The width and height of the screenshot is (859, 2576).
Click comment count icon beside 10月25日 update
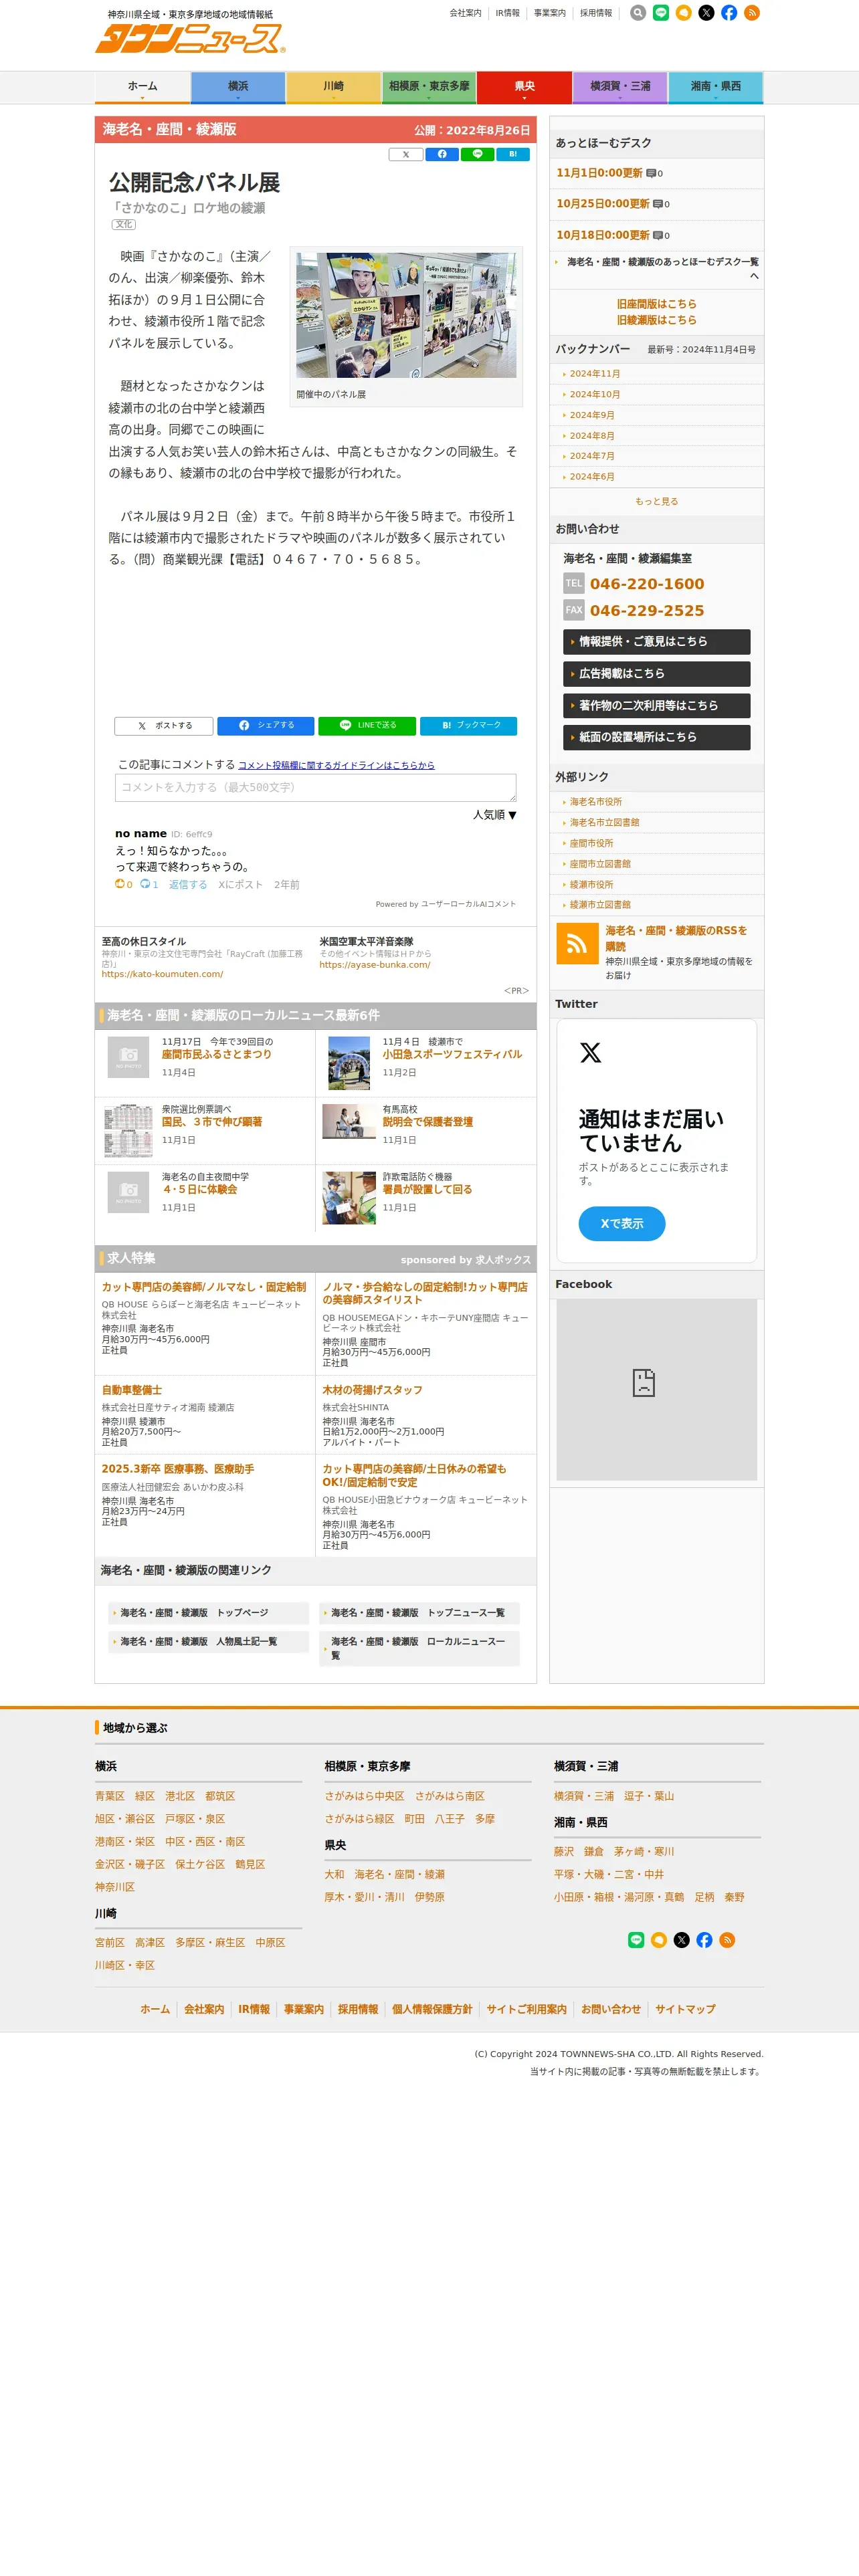tap(658, 204)
